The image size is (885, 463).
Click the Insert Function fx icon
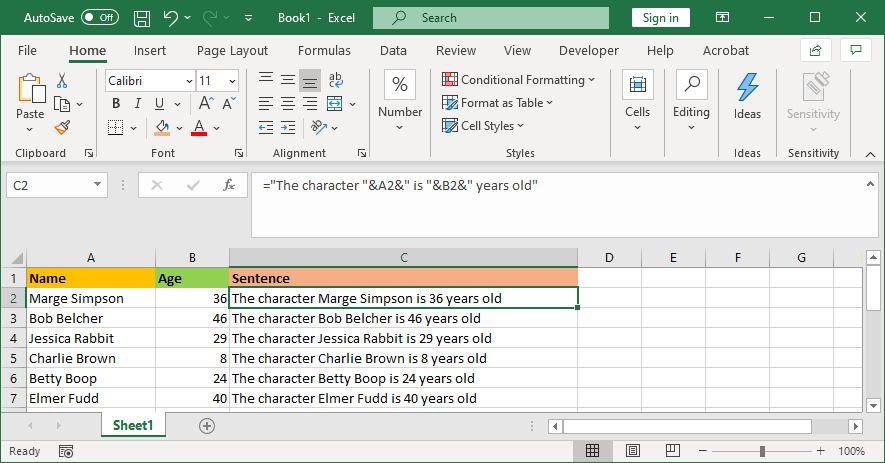tap(229, 185)
